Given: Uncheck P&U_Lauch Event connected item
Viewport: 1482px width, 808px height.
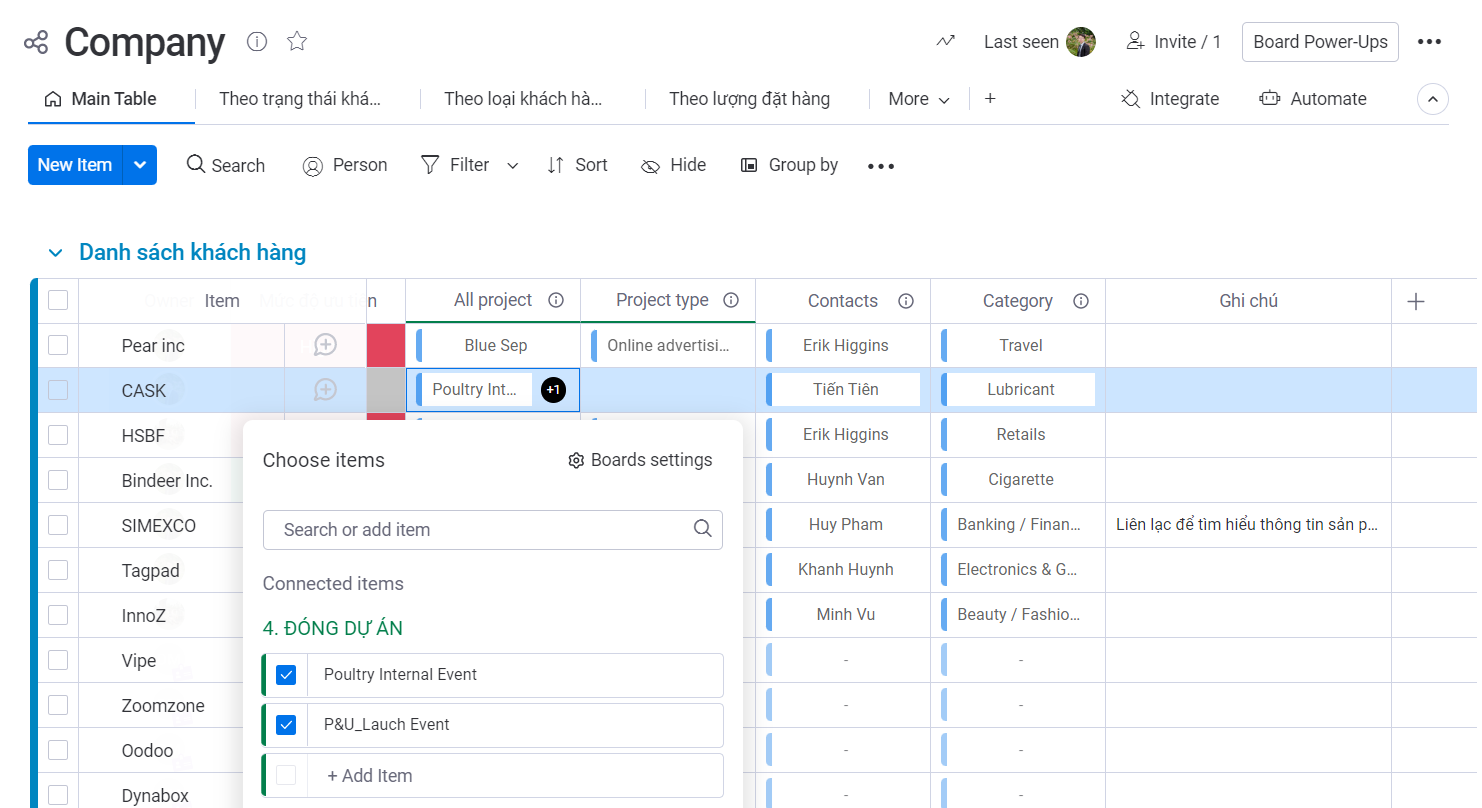Looking at the screenshot, I should pyautogui.click(x=286, y=725).
